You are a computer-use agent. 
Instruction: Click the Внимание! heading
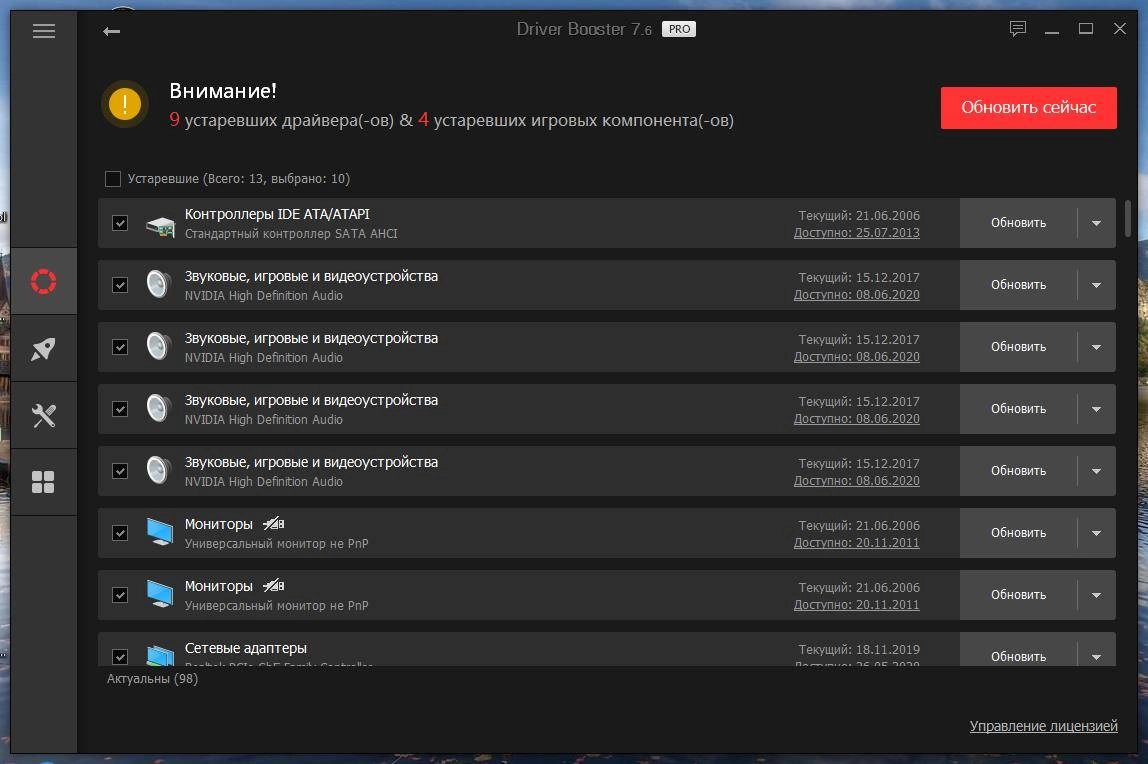[x=223, y=91]
